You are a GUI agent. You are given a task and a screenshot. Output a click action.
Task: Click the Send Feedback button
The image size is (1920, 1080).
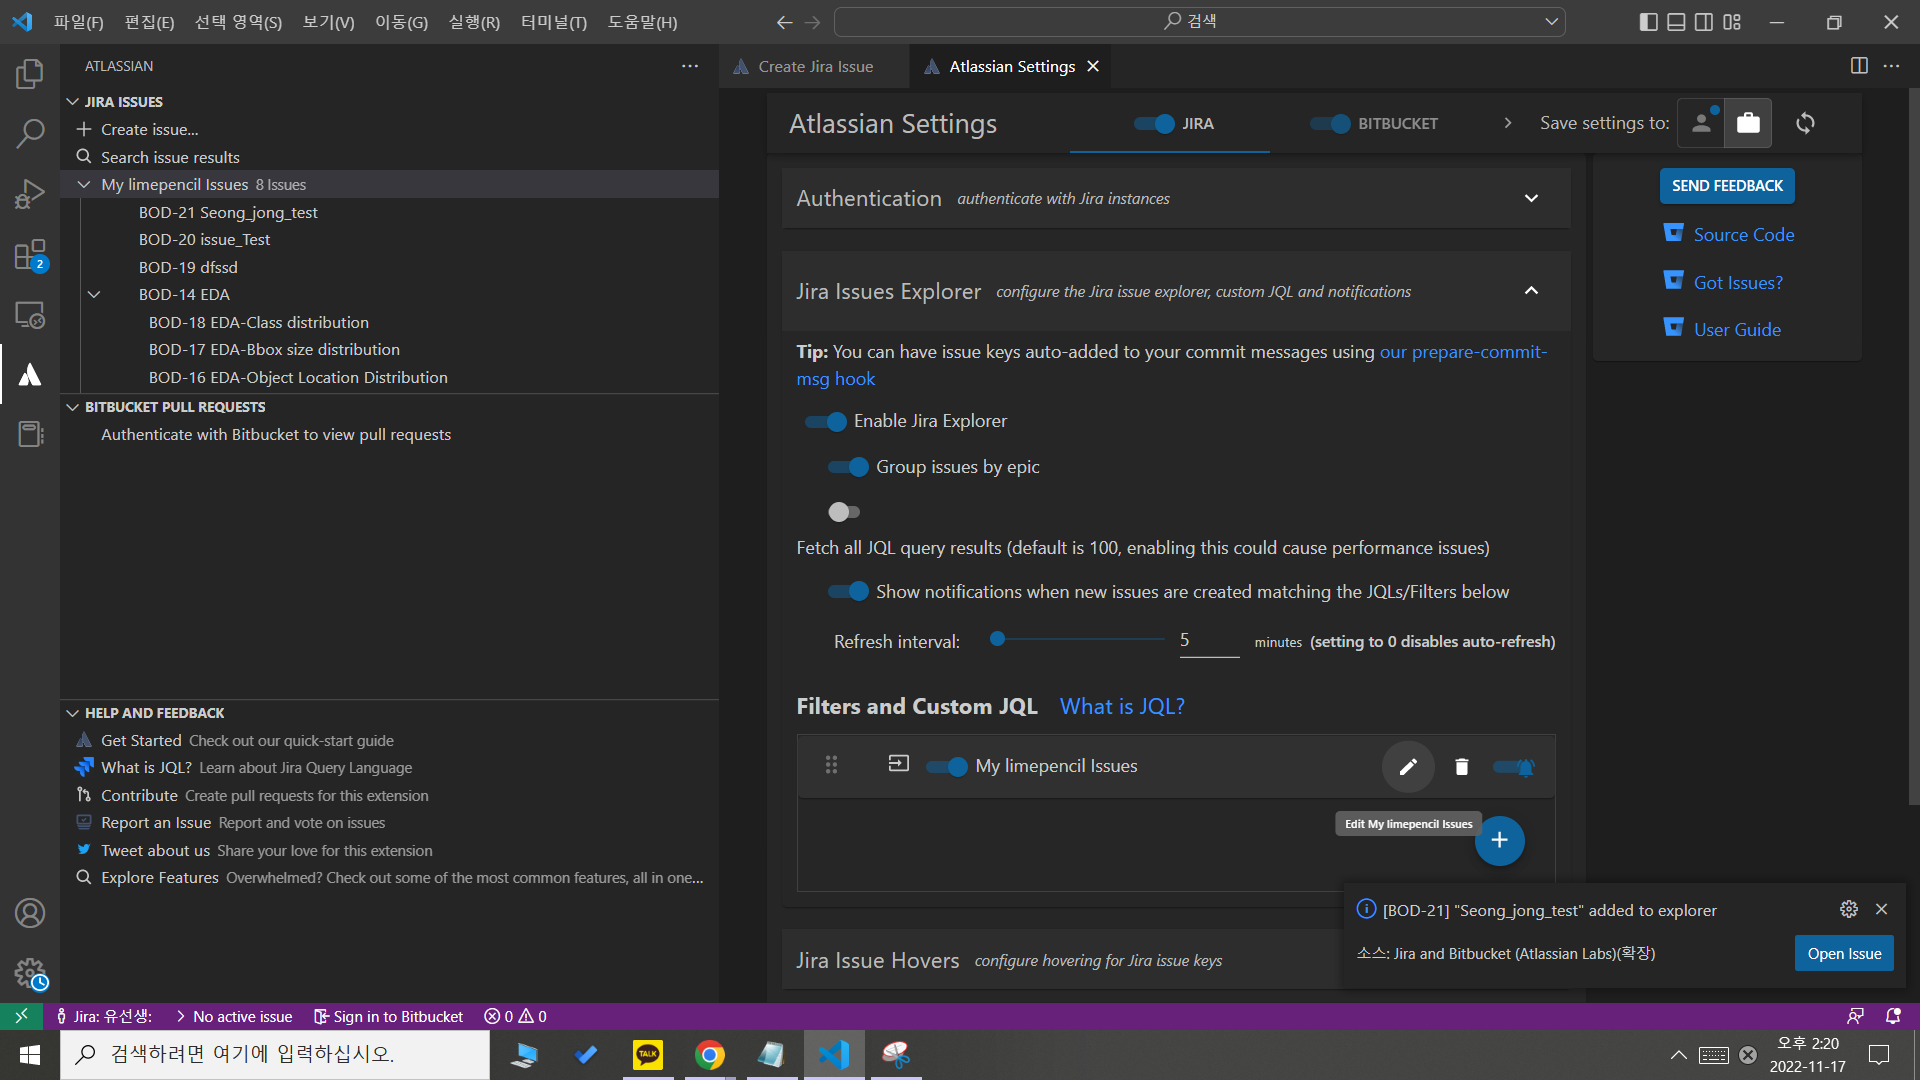click(1727, 186)
